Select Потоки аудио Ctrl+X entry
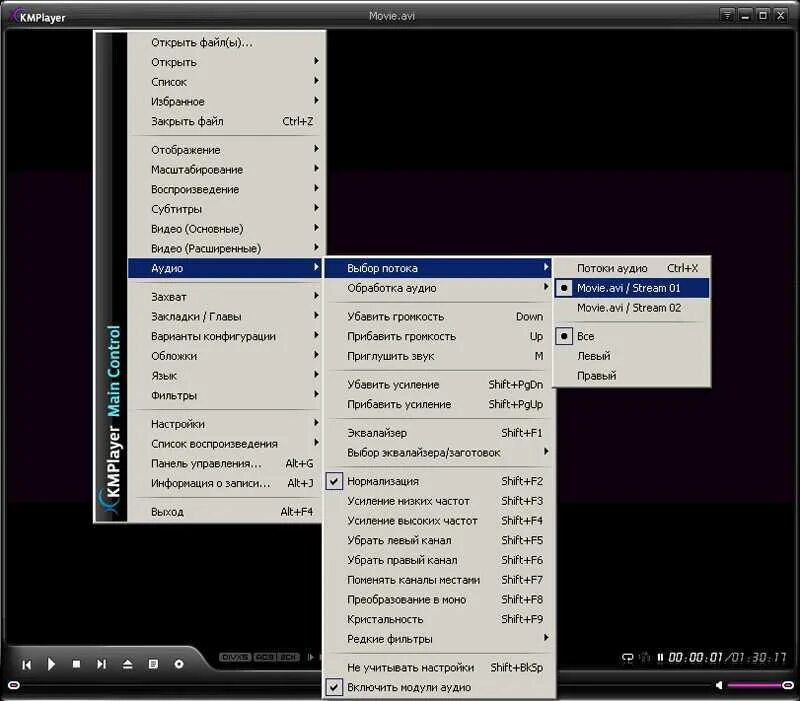 pos(632,268)
